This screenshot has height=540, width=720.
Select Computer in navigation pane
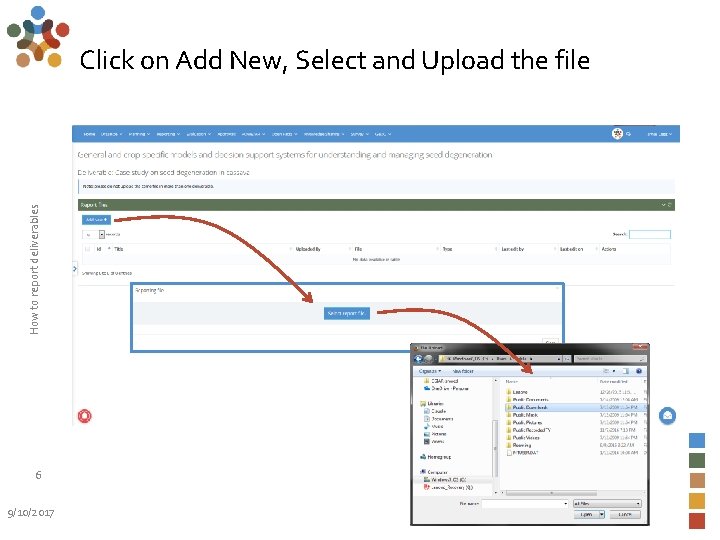tap(433, 472)
